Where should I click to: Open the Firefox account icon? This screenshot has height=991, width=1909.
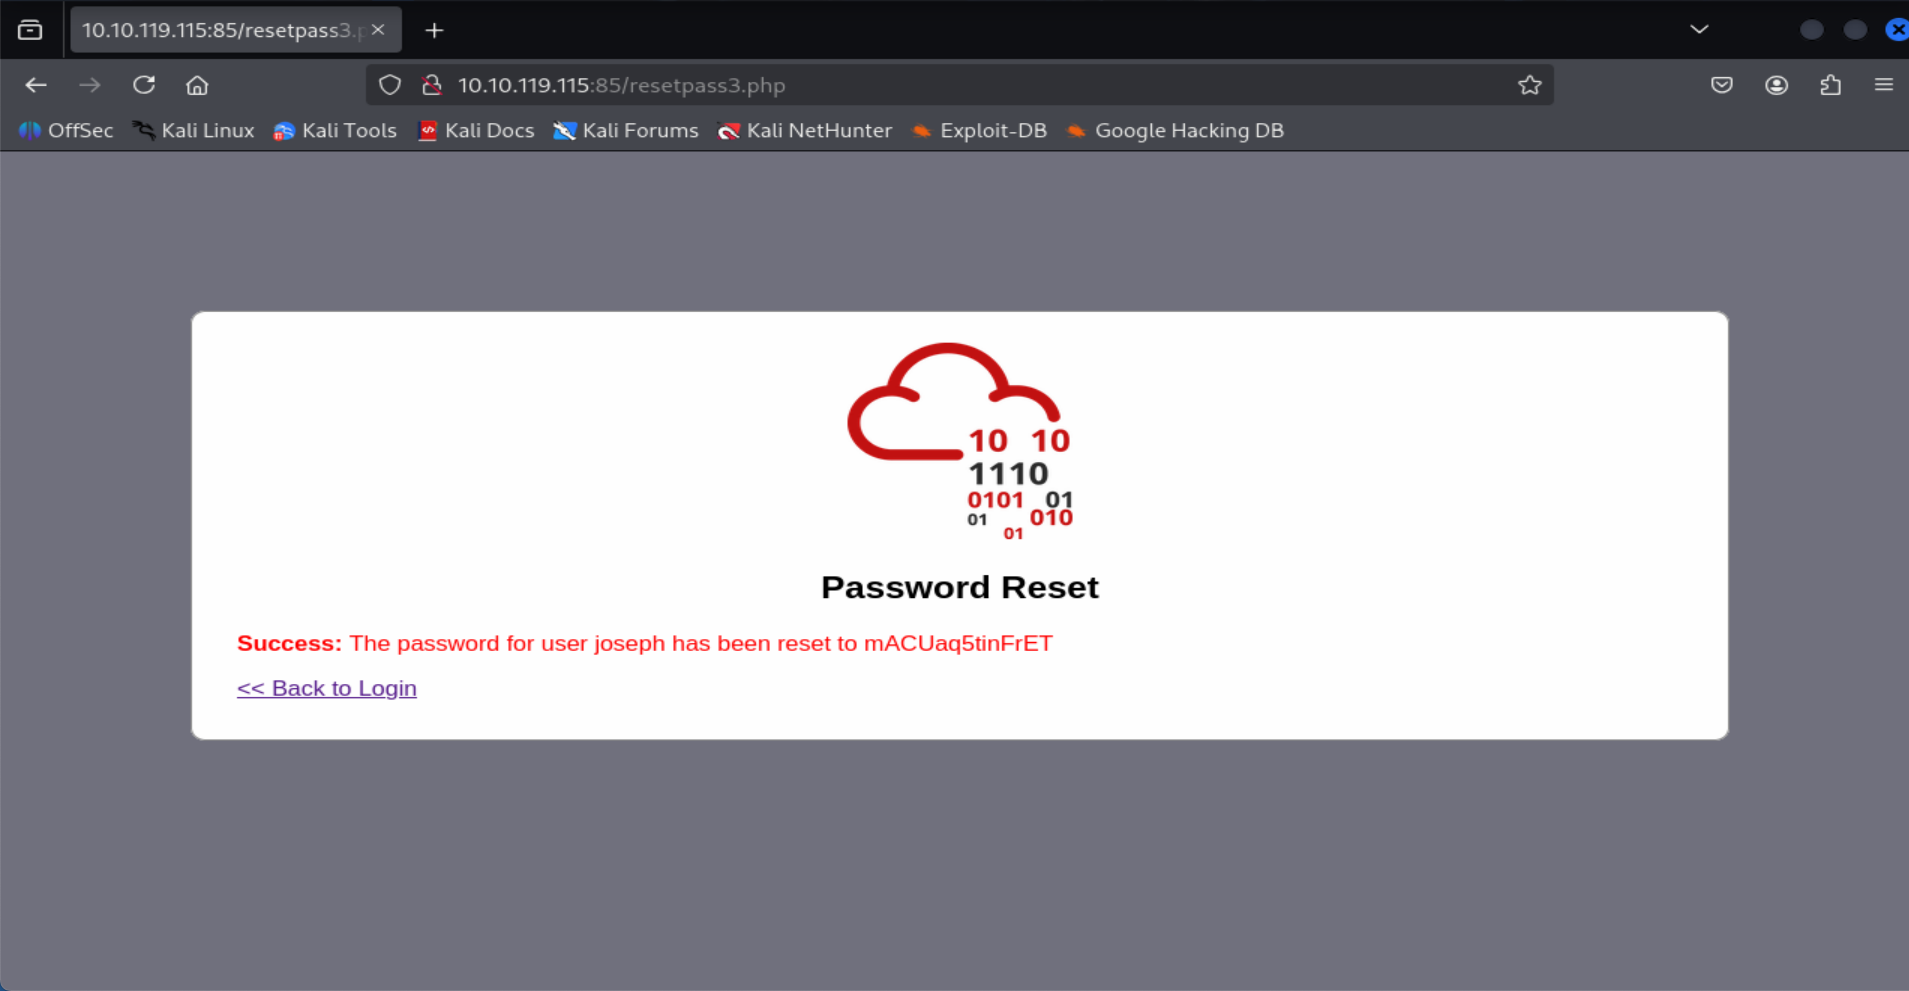point(1776,85)
